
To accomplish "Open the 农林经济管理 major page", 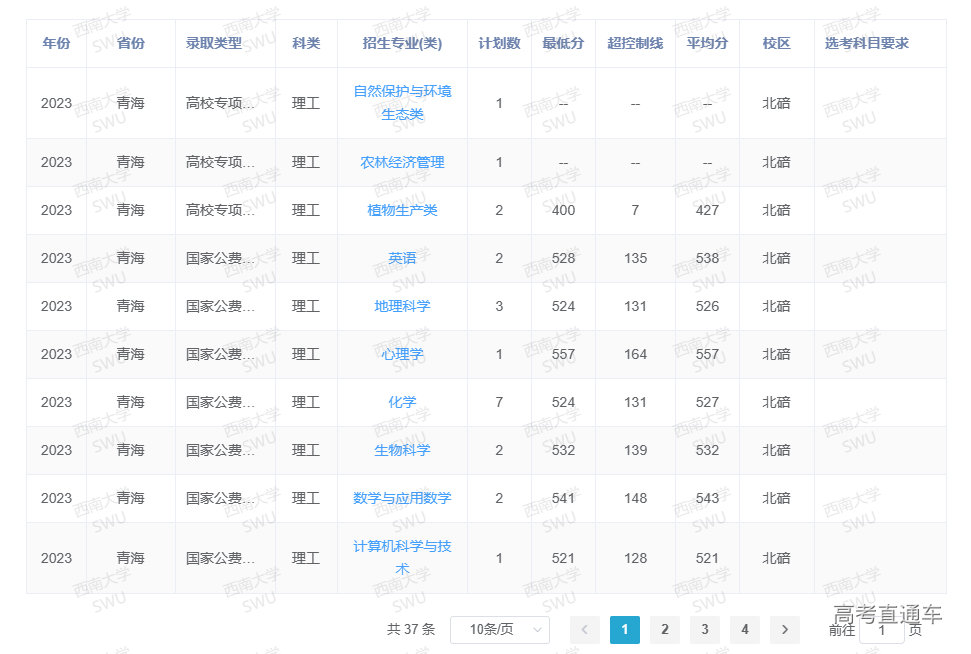I will click(401, 162).
